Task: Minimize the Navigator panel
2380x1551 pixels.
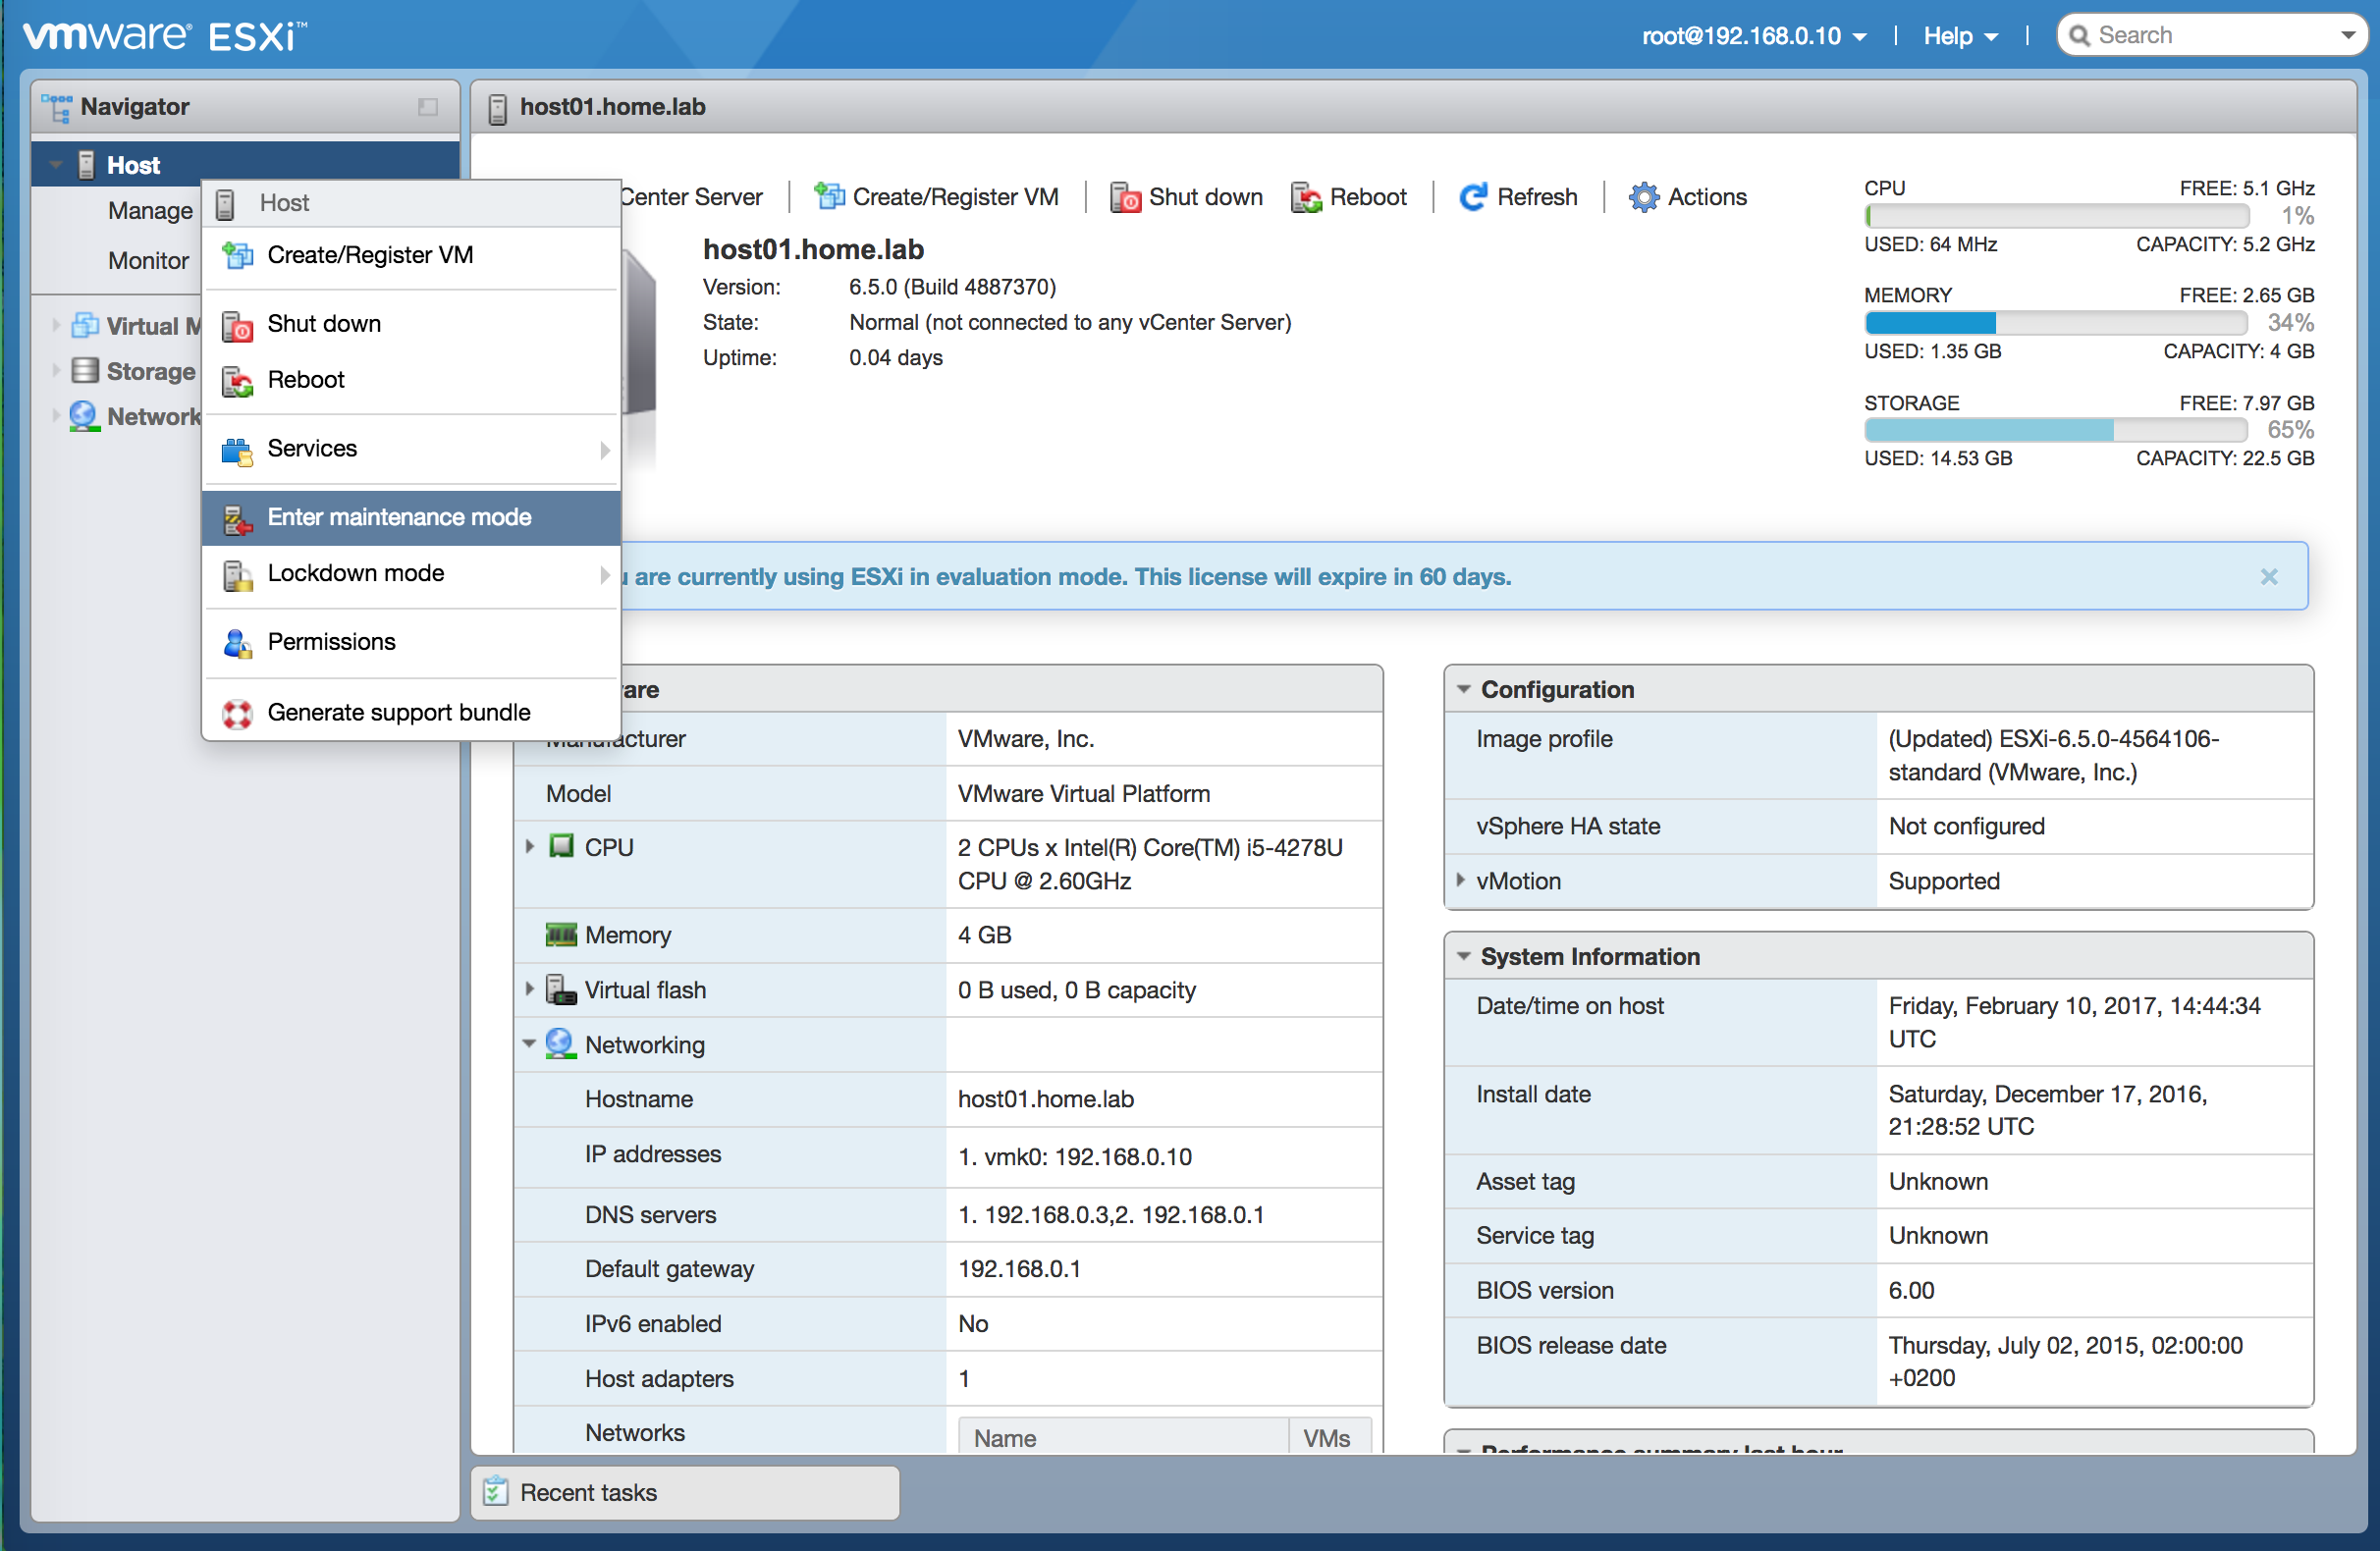Action: pos(428,107)
